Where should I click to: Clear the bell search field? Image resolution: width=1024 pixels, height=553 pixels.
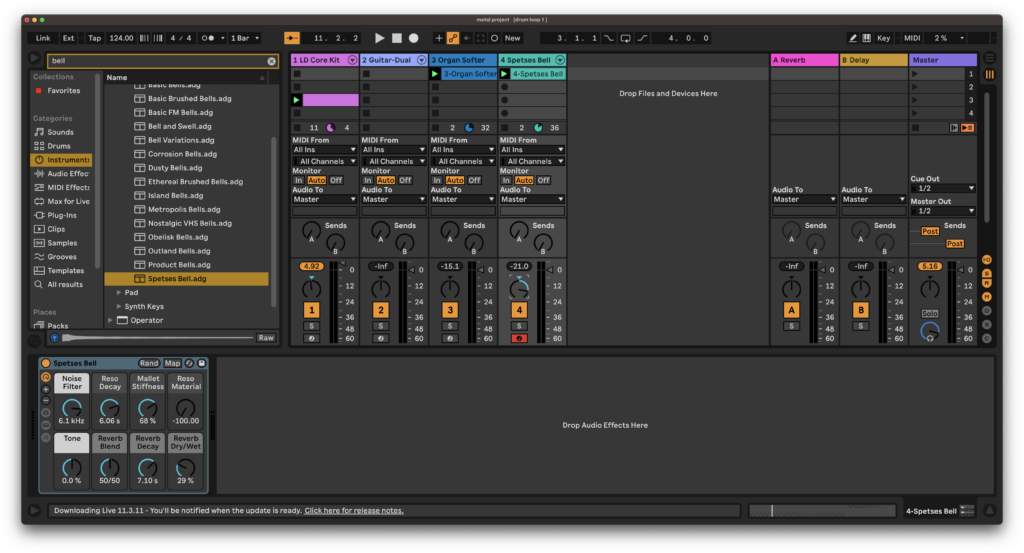(271, 61)
